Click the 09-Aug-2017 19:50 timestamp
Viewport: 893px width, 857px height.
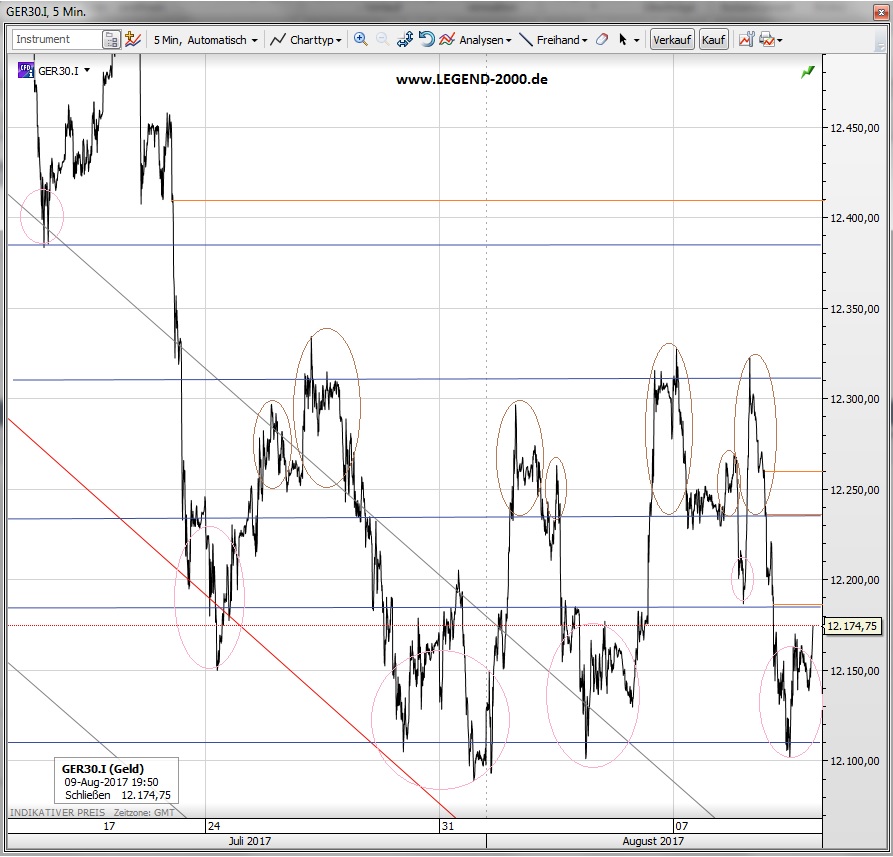(111, 782)
